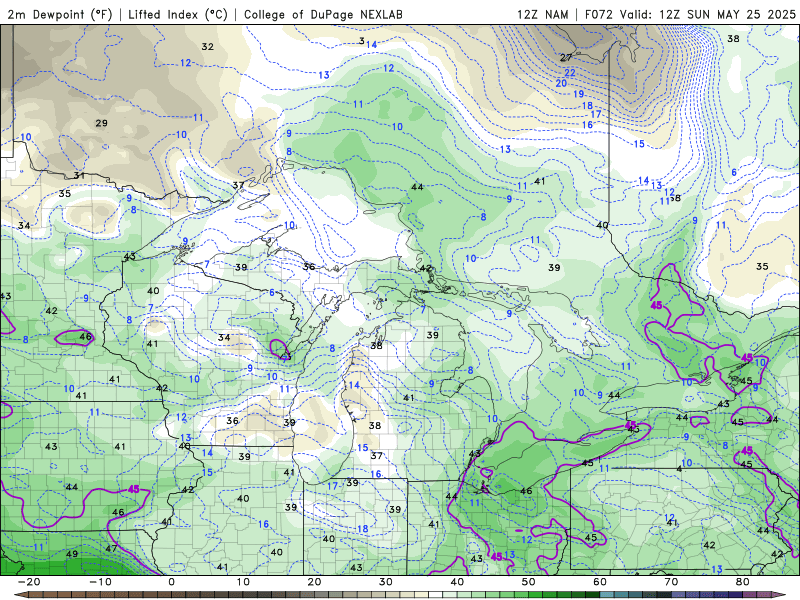The image size is (800, 600).
Task: Click the black dewpoint value 31 on the map
Action: pos(79,176)
